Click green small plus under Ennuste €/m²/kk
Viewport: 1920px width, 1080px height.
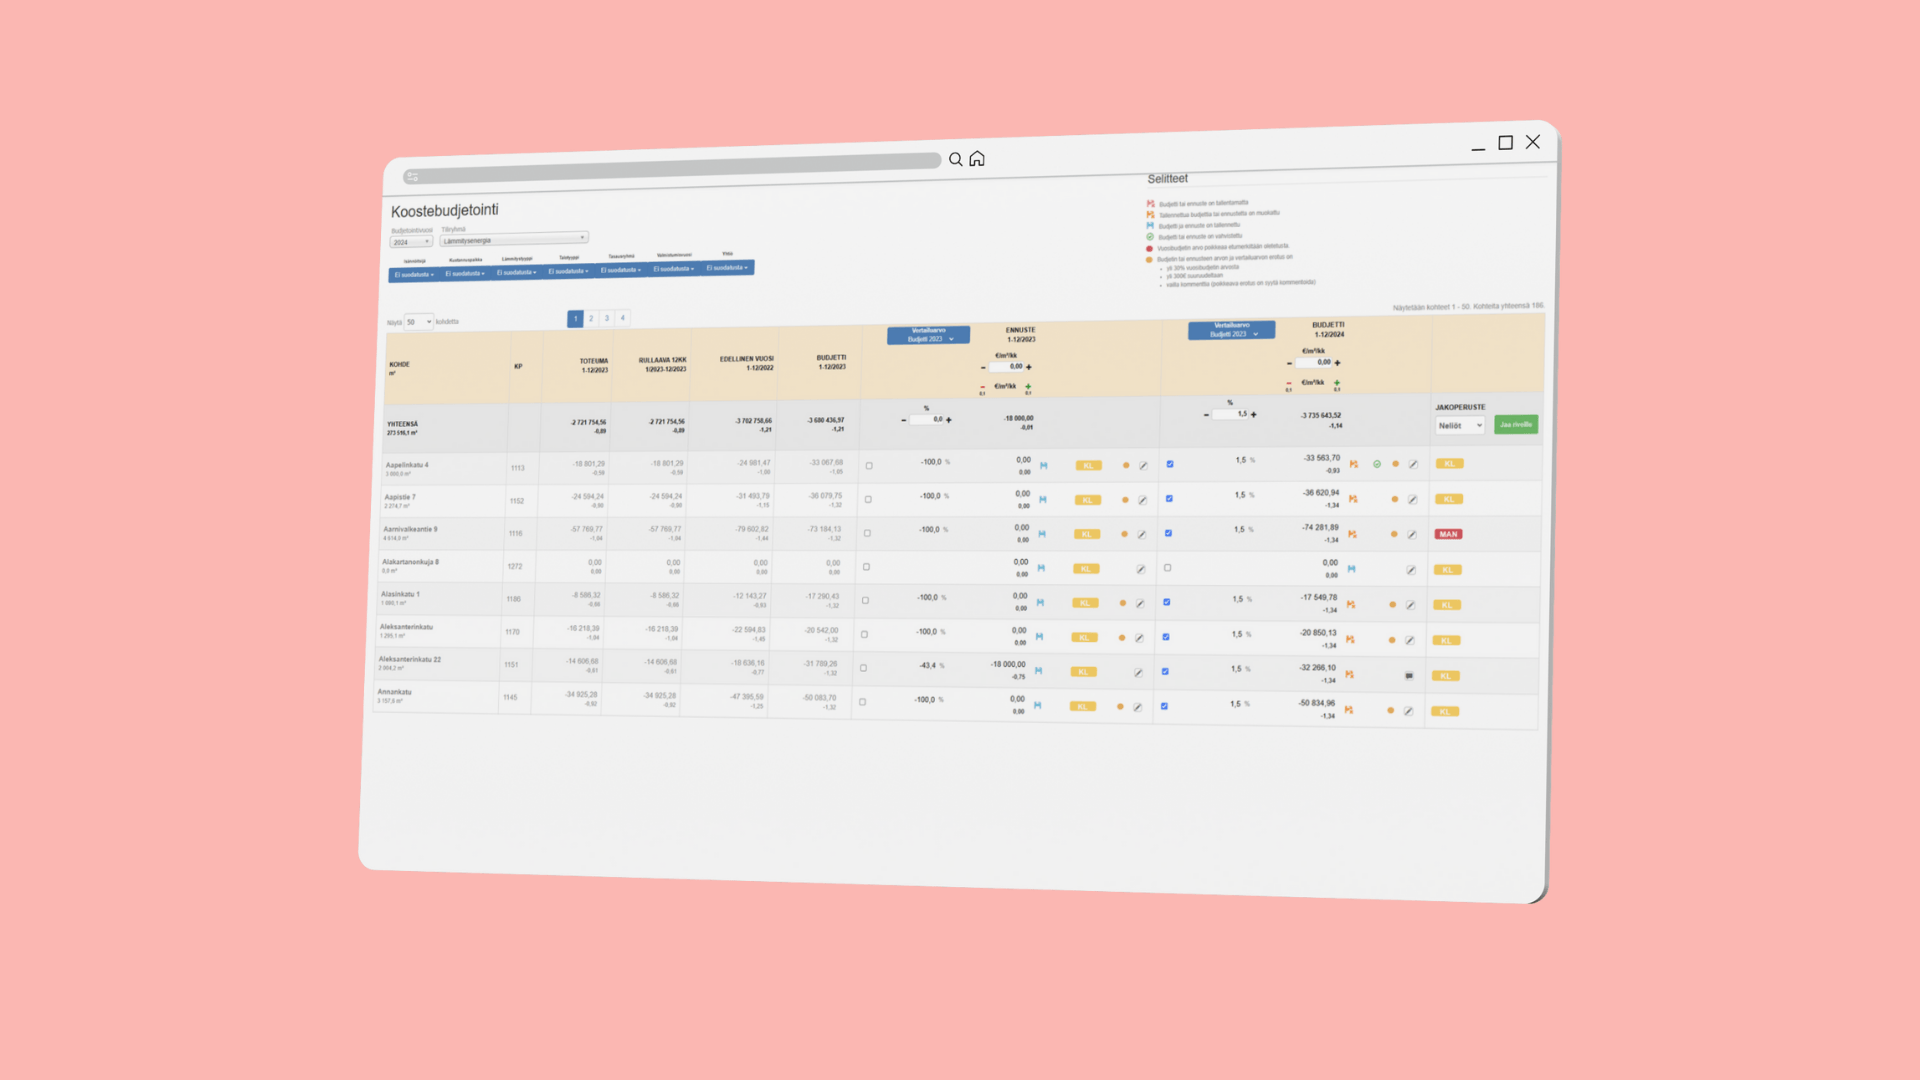click(1028, 386)
